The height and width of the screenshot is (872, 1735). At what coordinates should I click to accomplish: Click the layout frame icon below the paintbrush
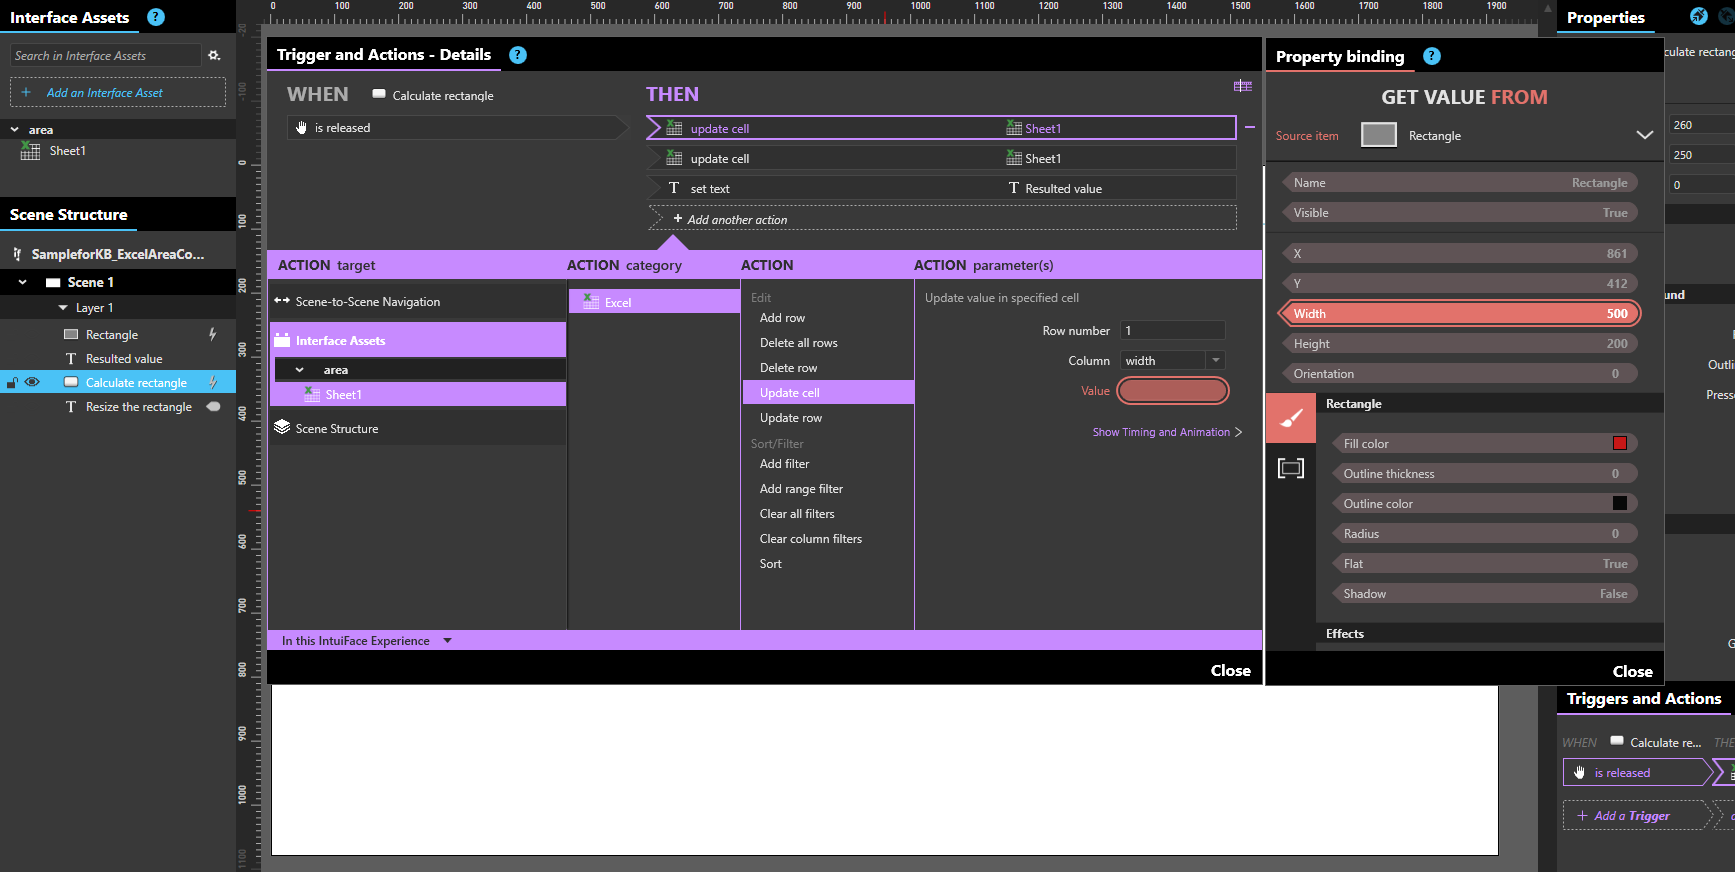pos(1291,468)
